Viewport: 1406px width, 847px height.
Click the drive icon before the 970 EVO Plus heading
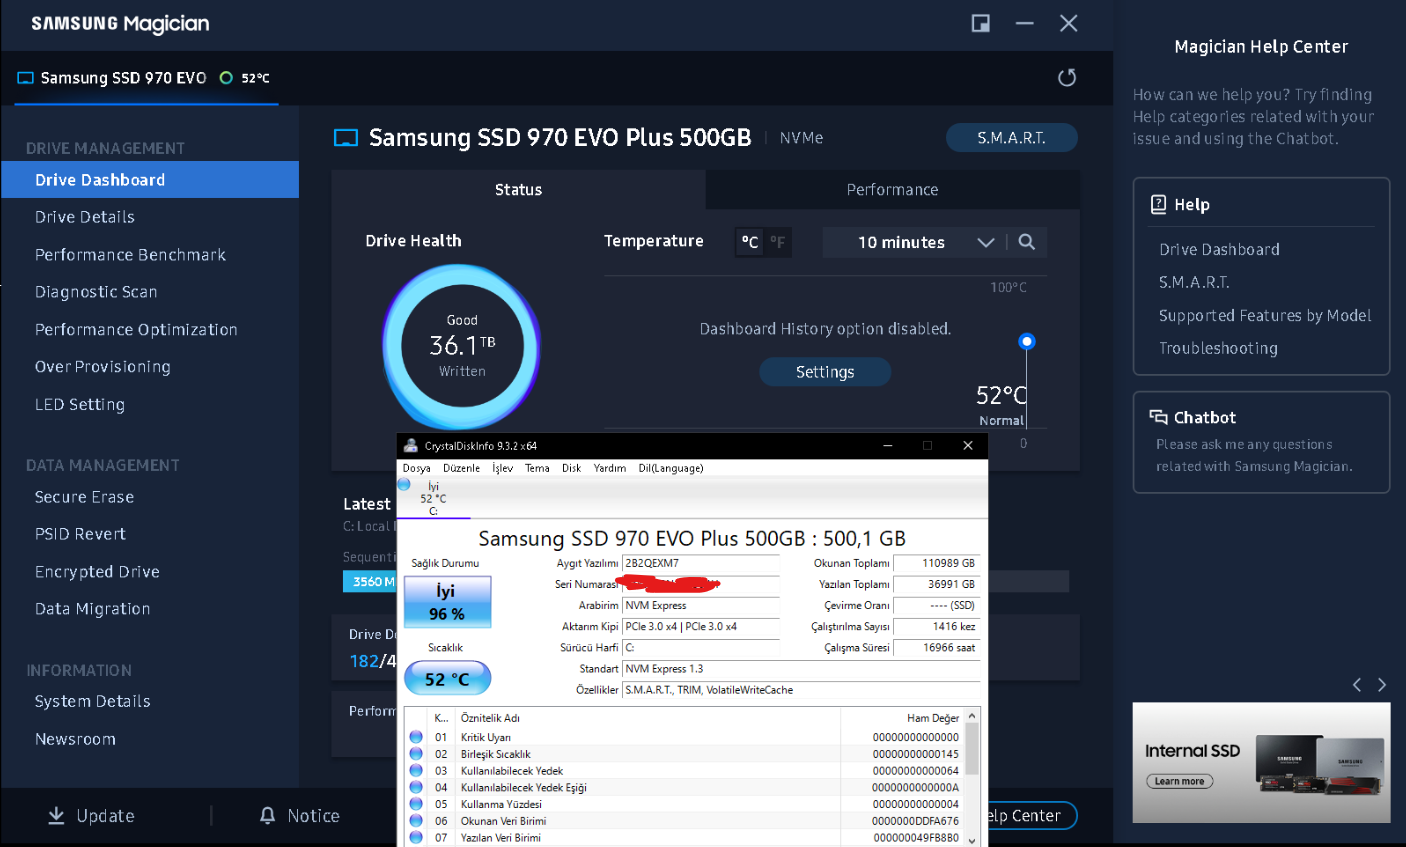345,138
